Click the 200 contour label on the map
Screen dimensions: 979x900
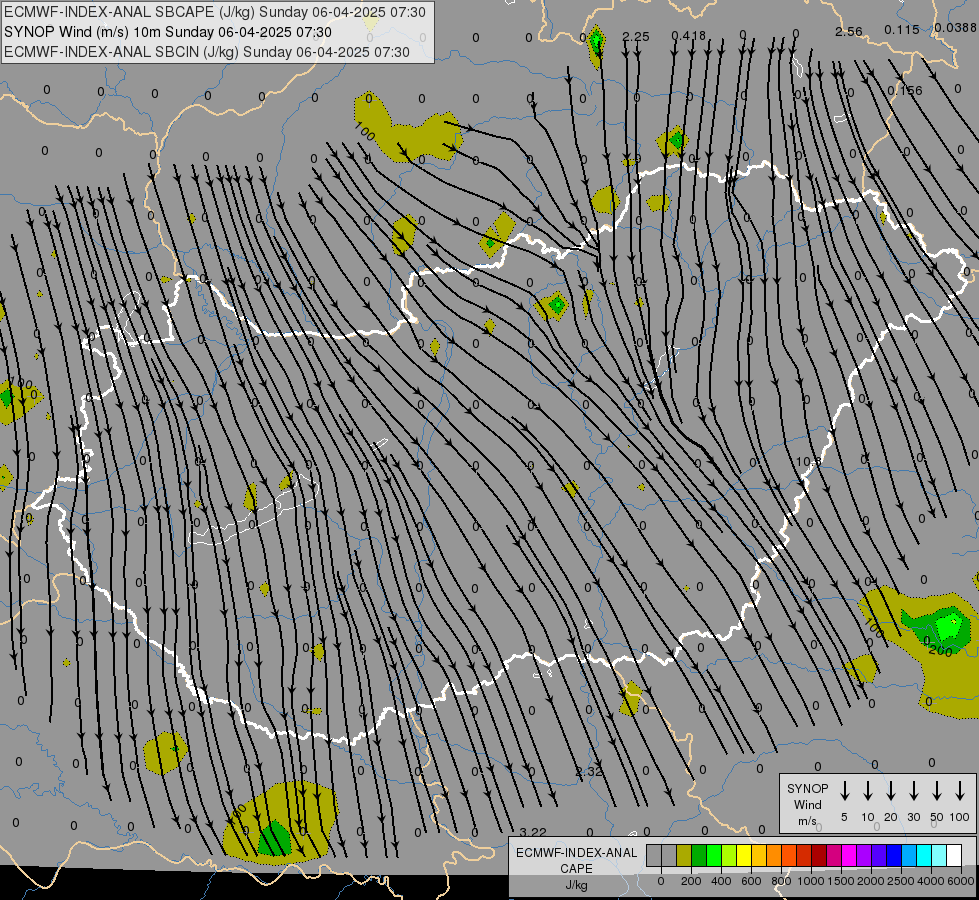tap(940, 651)
